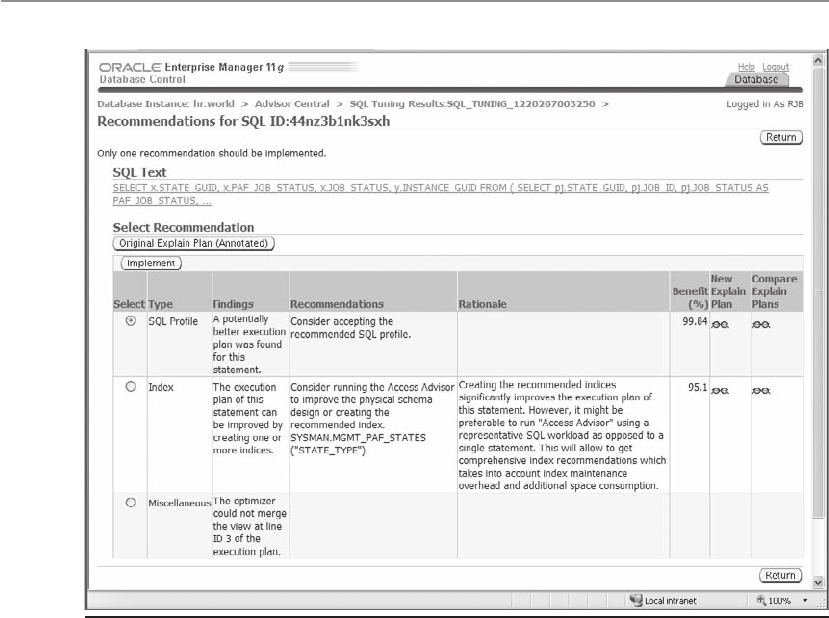Click the 99.84 benefit value

tap(695, 321)
